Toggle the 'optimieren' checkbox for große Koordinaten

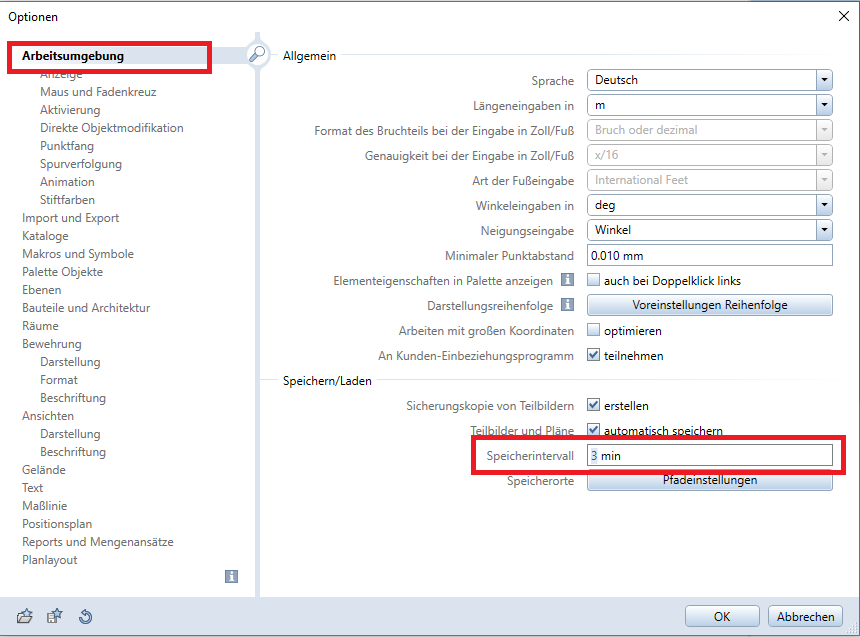point(593,331)
